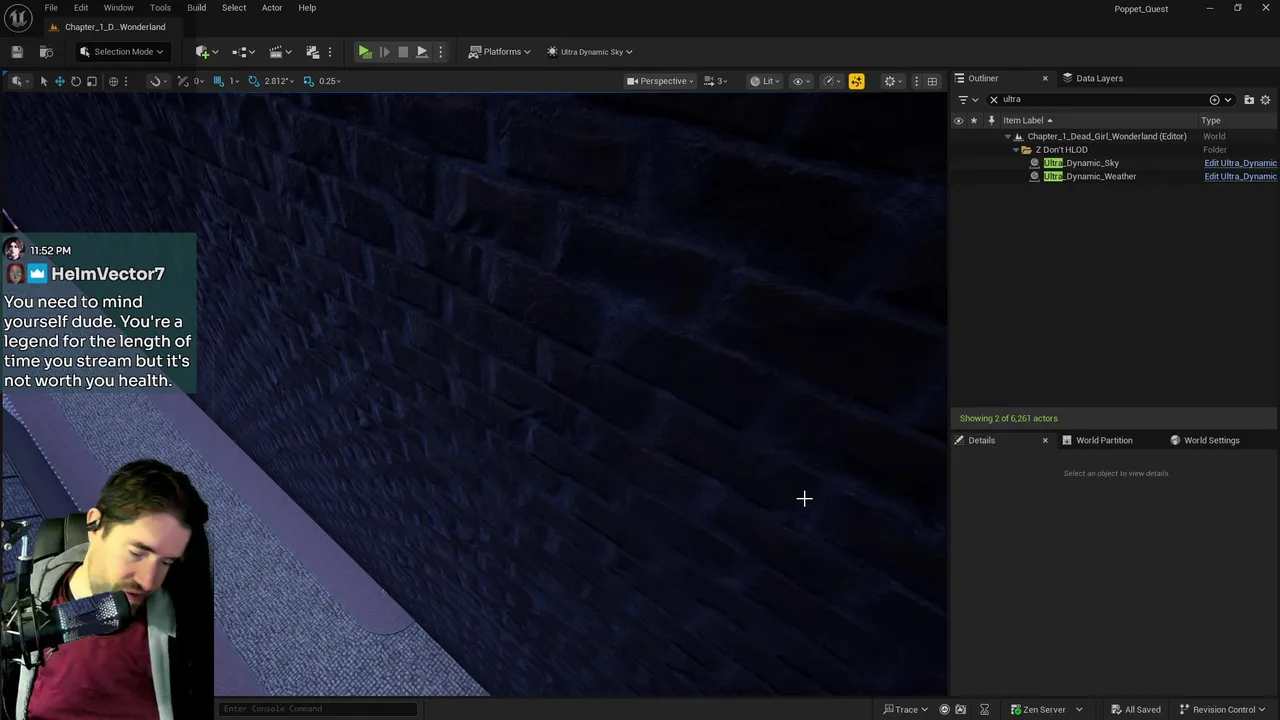Open the File menu
Image resolution: width=1280 pixels, height=720 pixels.
[x=51, y=8]
